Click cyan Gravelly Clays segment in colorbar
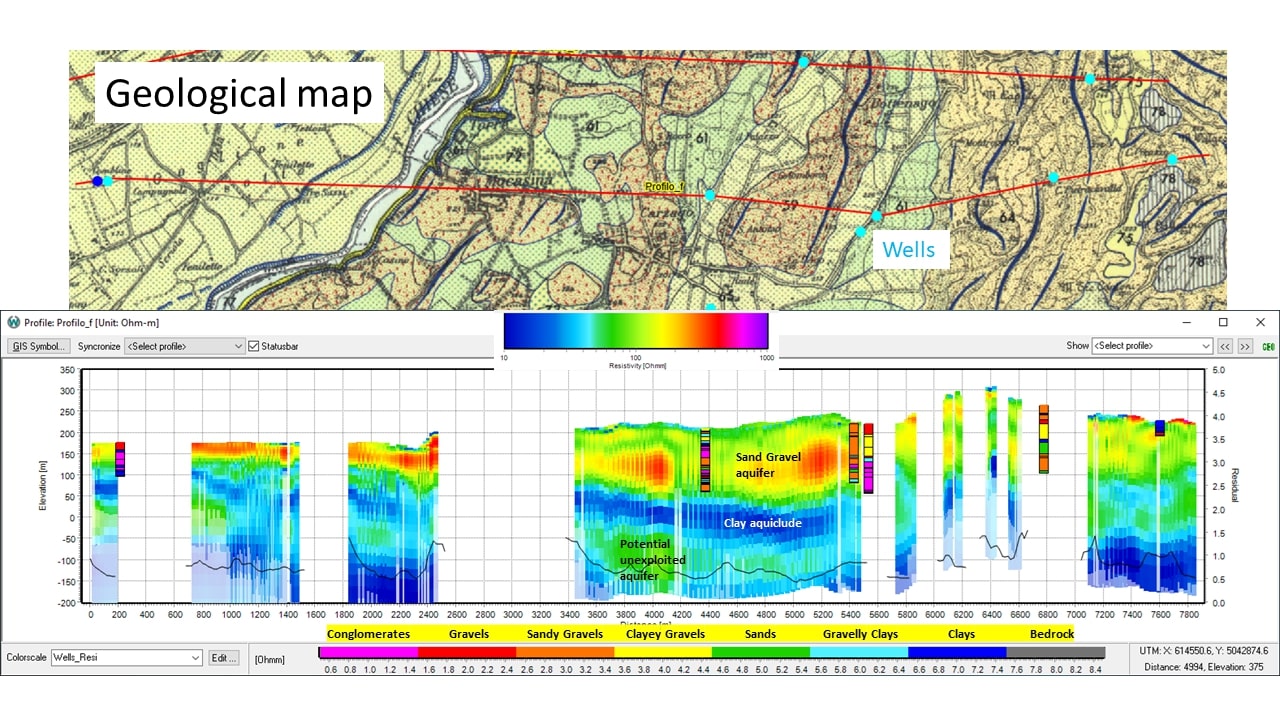The height and width of the screenshot is (720, 1280). (859, 652)
